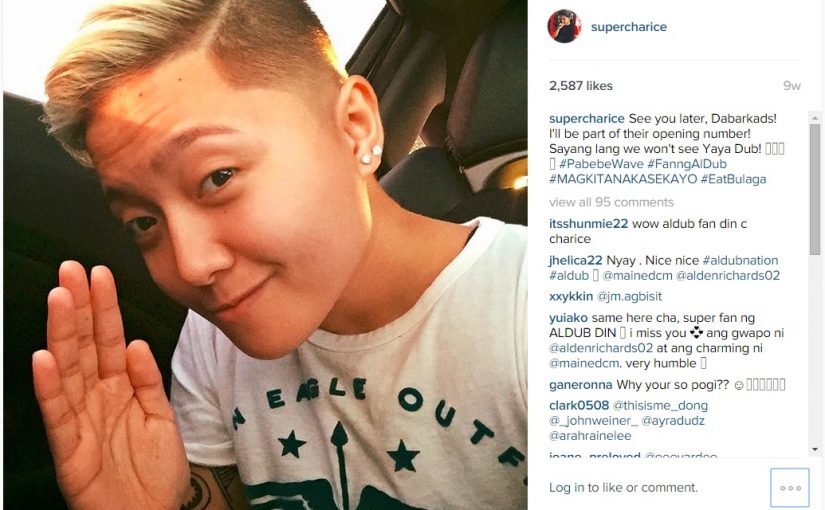Visit commenter itsshunmie22's profile

[x=588, y=224]
